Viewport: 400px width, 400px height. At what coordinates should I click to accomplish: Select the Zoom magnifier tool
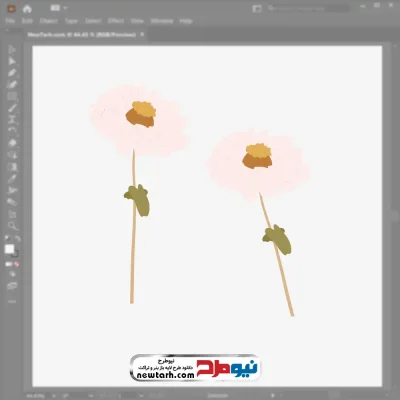coord(12,226)
